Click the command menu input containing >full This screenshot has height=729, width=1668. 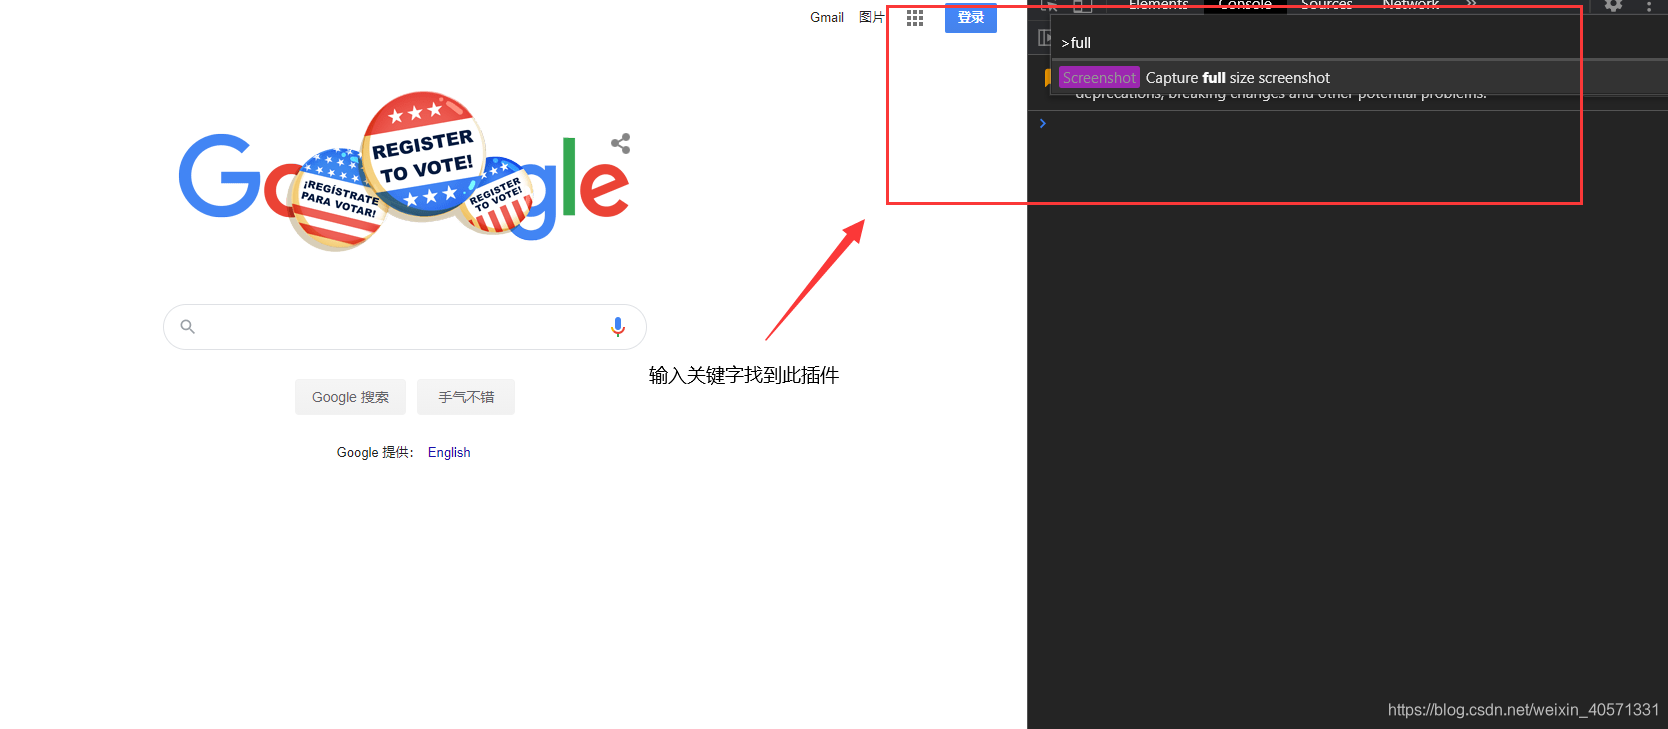(1359, 43)
